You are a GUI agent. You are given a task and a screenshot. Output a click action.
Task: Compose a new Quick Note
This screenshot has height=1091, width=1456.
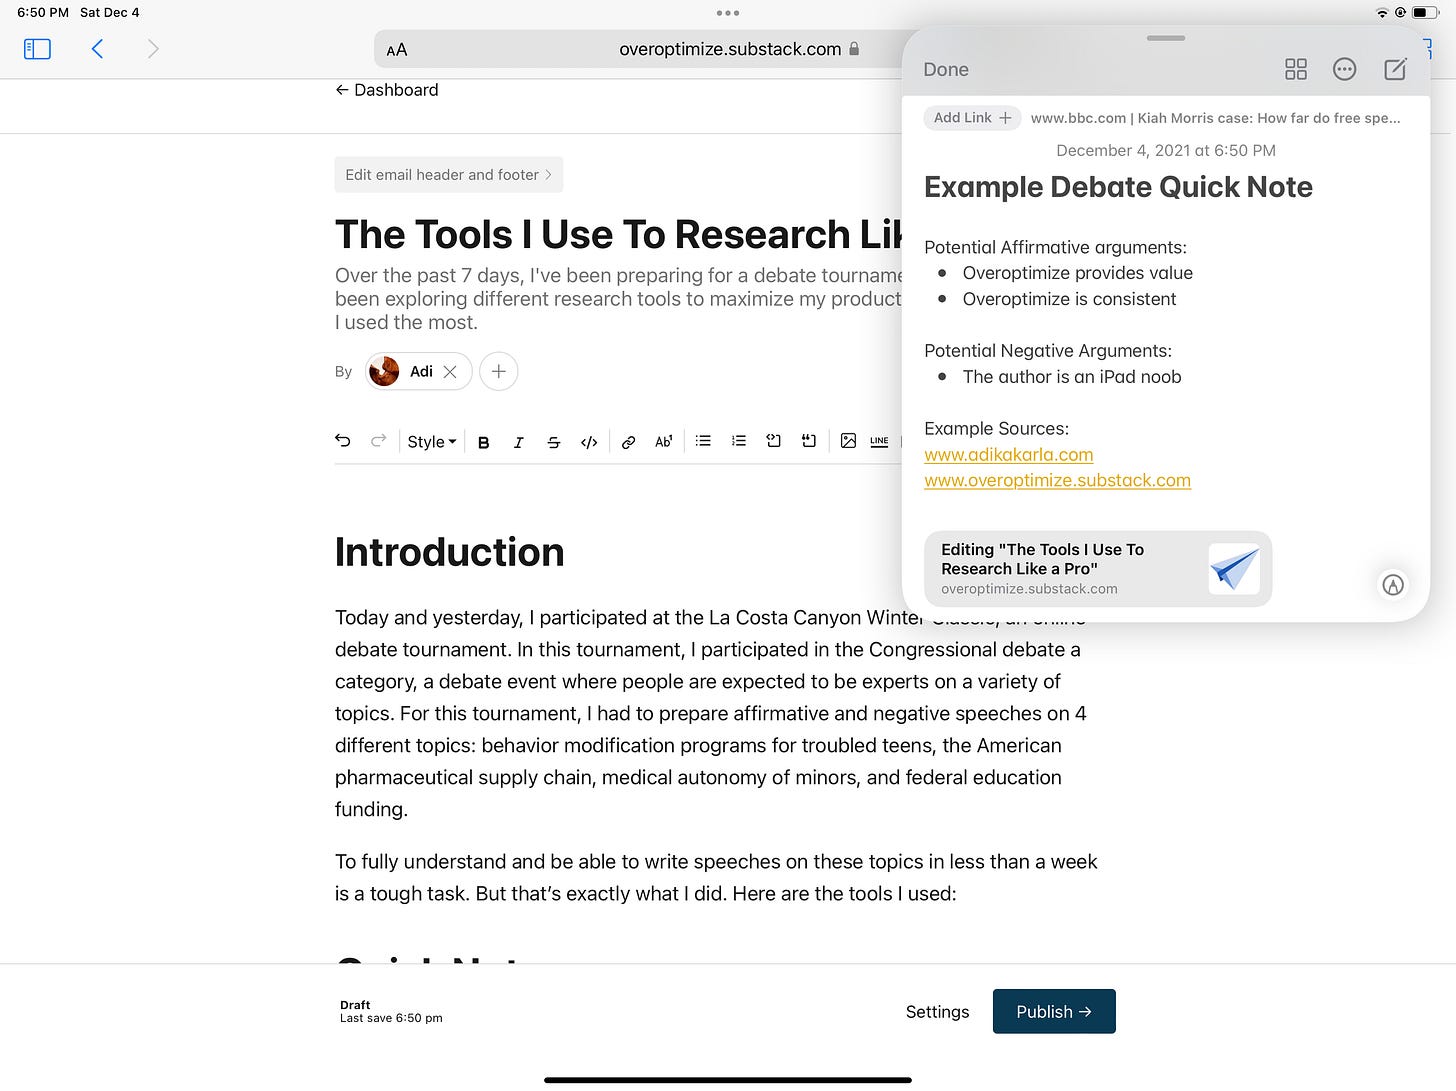(x=1395, y=69)
